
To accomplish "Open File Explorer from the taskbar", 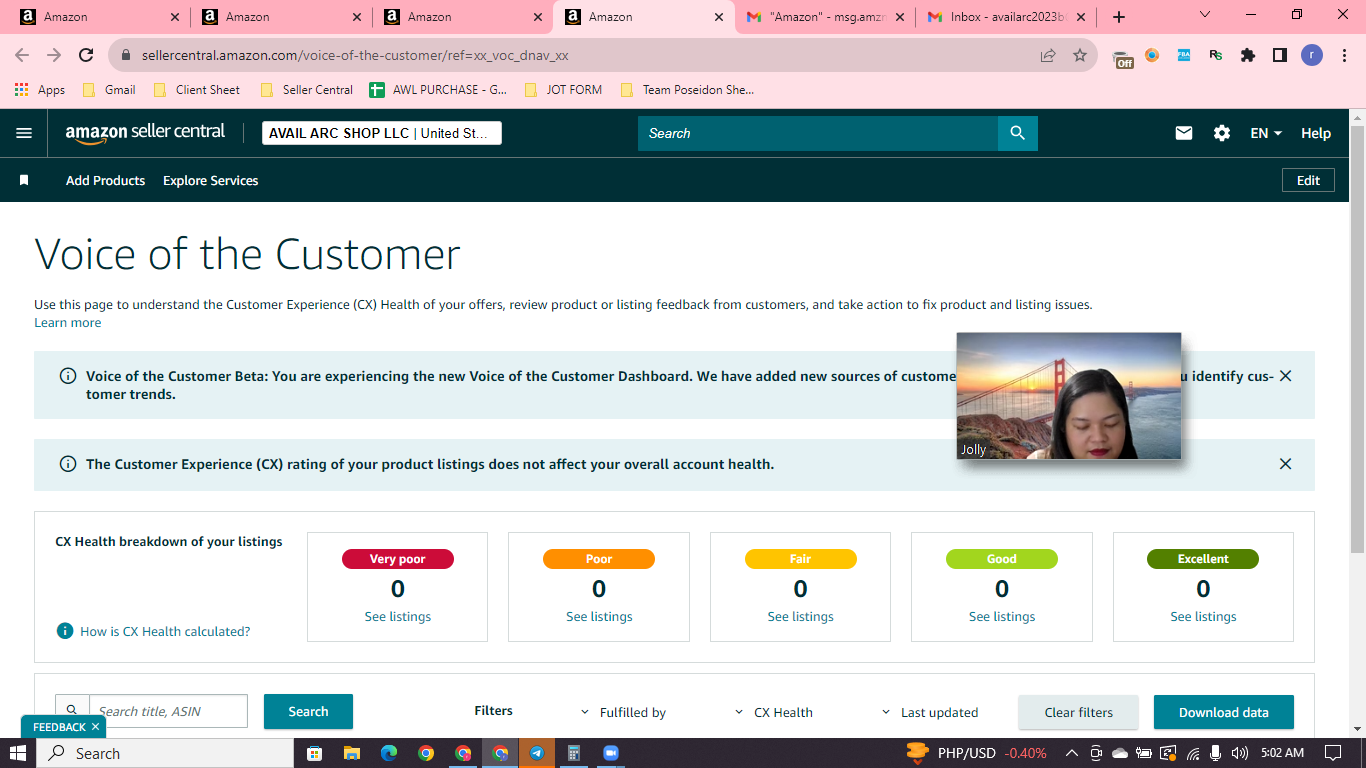I will 351,753.
